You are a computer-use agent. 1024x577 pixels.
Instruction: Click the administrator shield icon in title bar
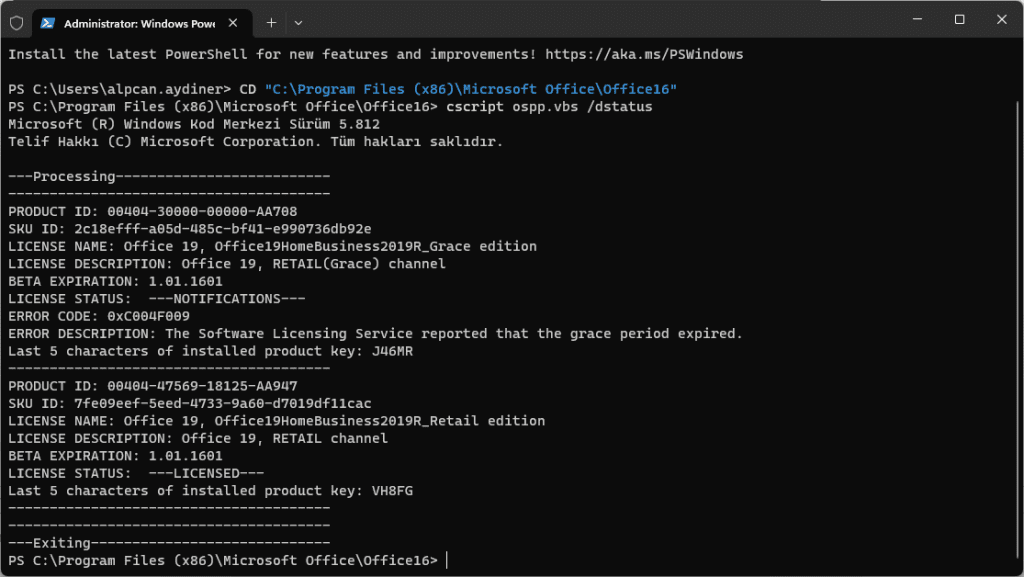pyautogui.click(x=17, y=22)
